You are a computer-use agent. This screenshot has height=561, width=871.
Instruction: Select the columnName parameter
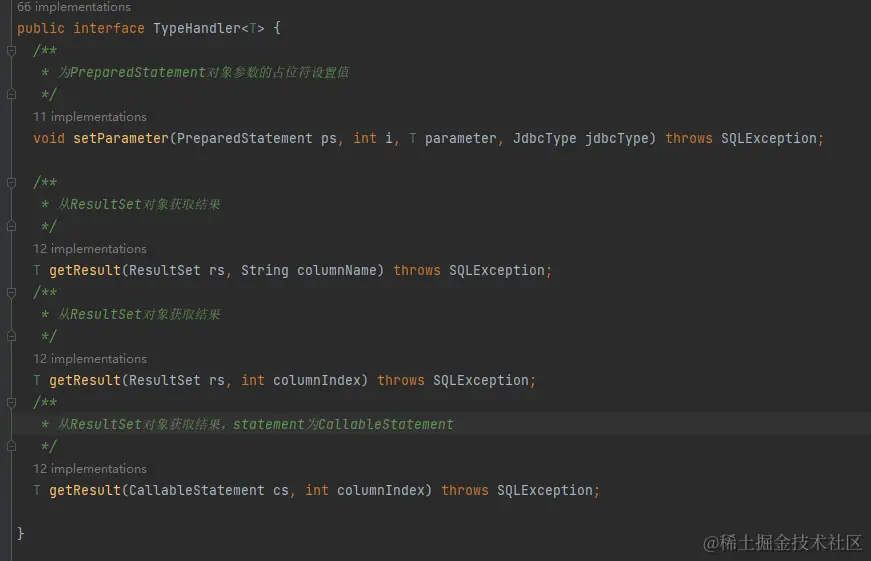(337, 271)
